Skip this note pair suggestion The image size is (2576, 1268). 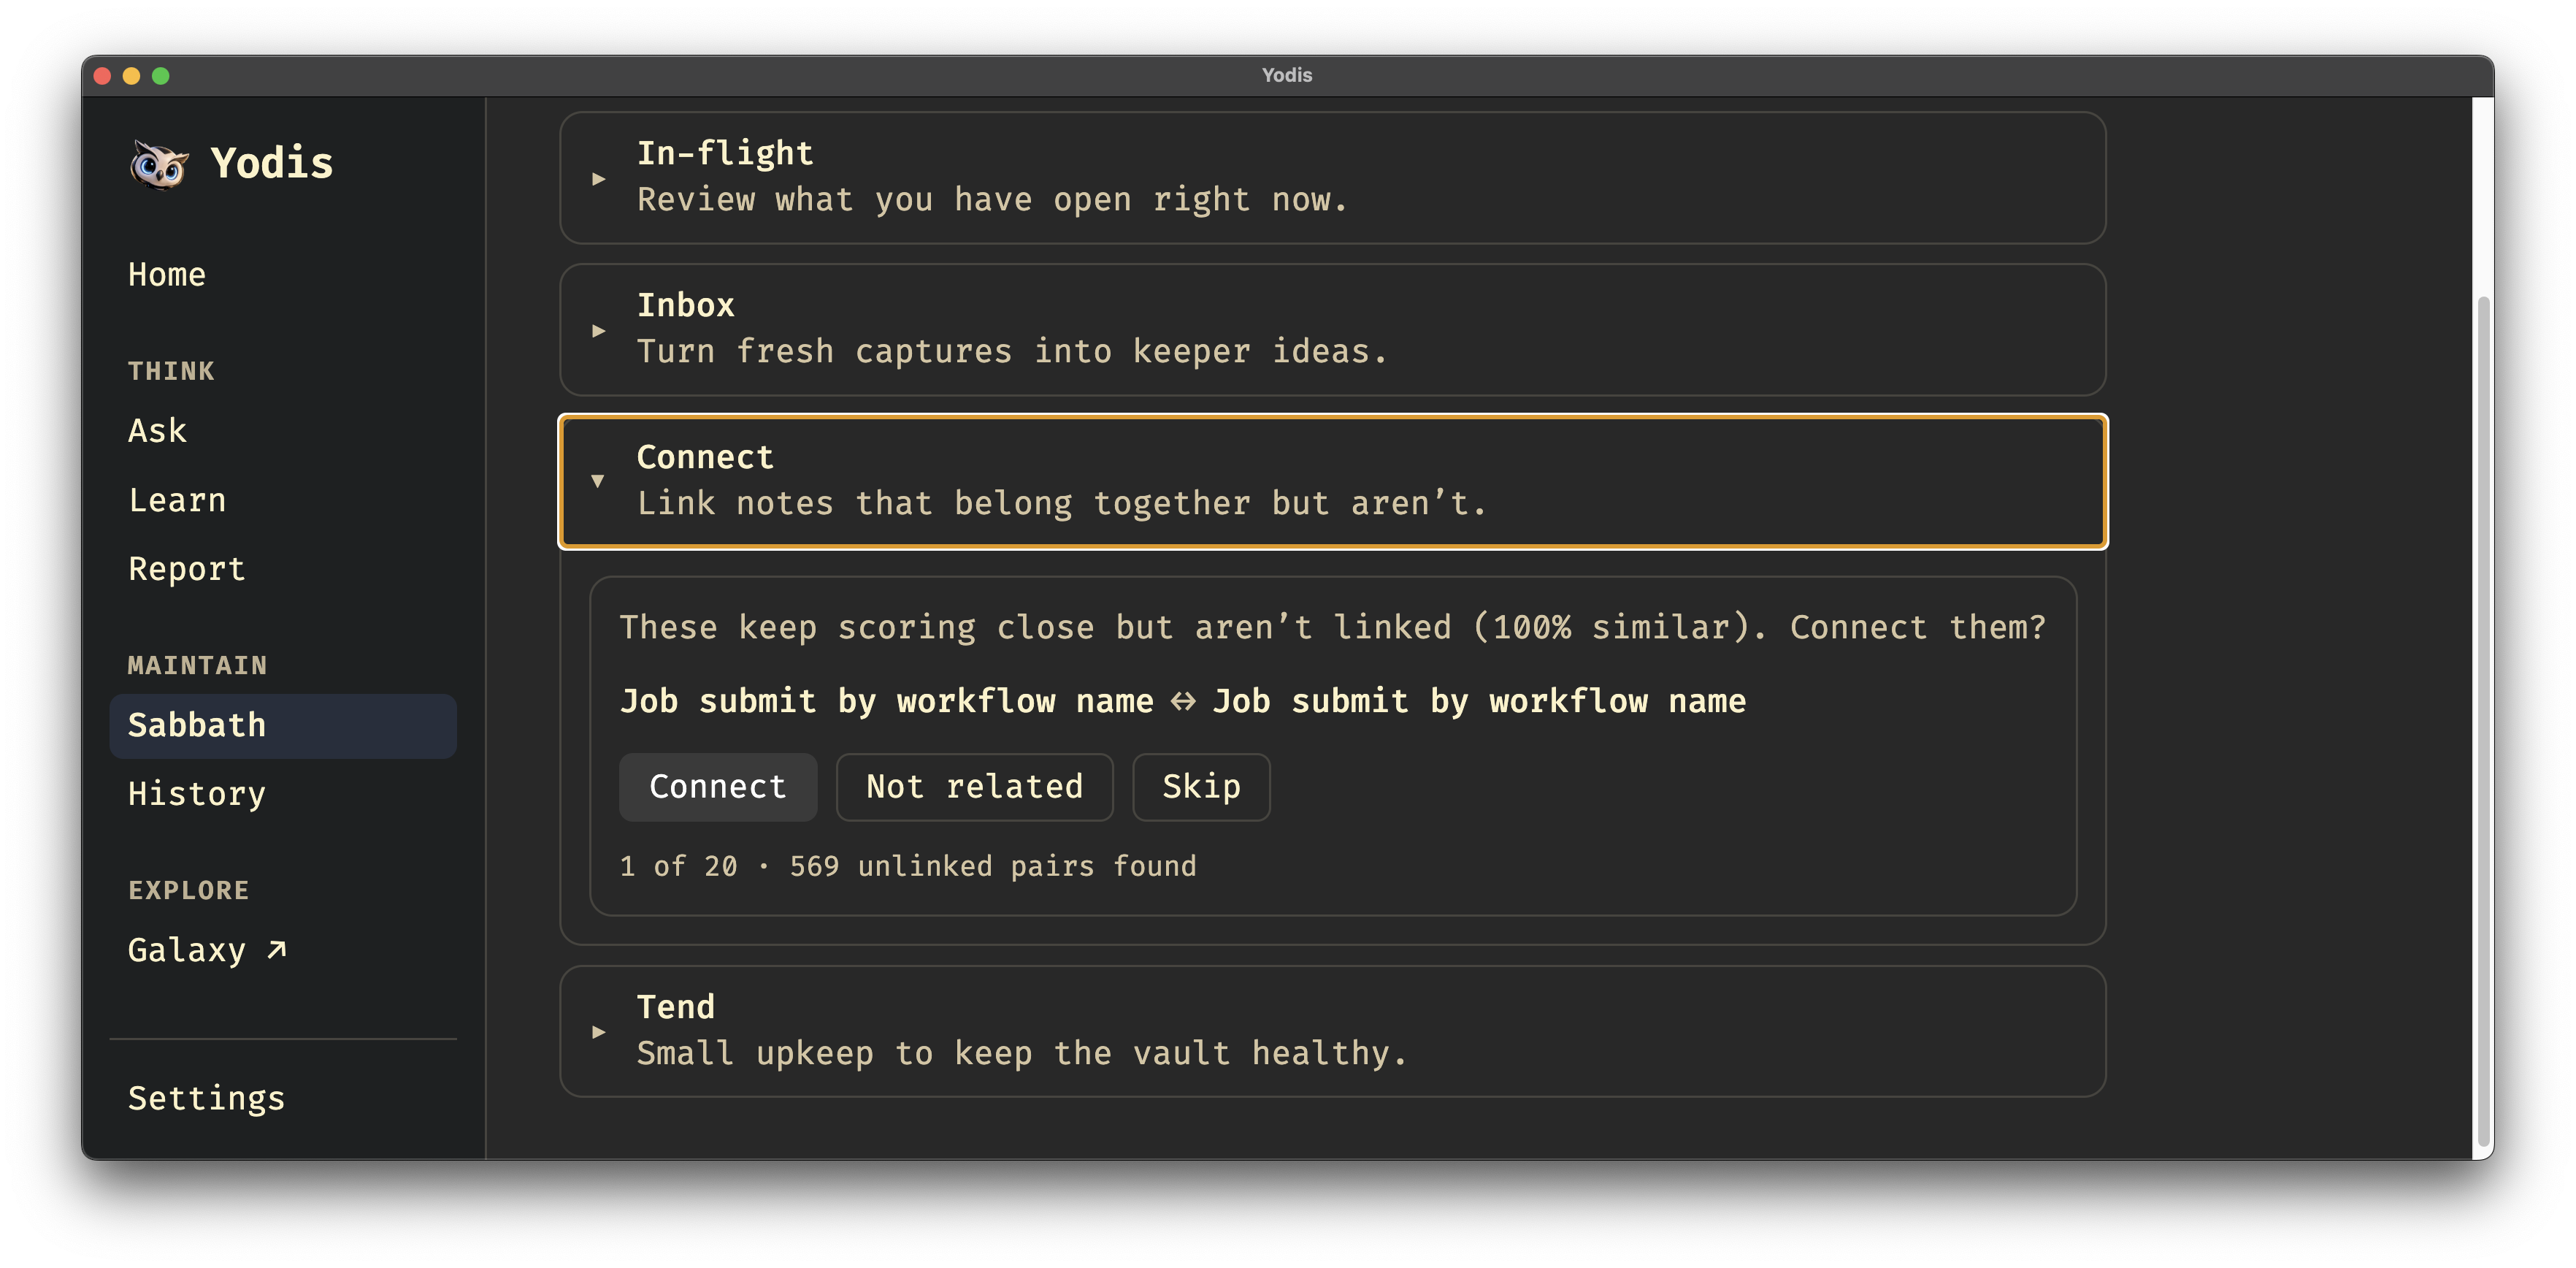click(x=1201, y=787)
